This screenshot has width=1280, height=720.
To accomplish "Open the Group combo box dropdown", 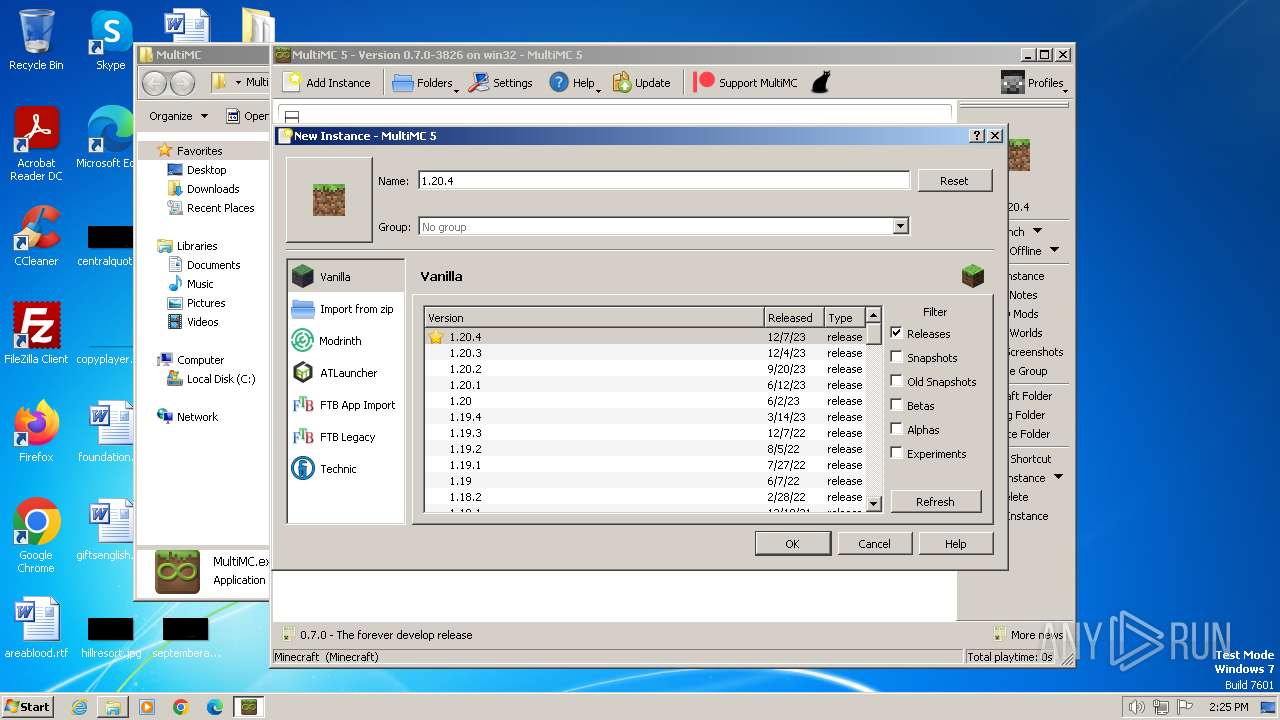I will tap(900, 227).
